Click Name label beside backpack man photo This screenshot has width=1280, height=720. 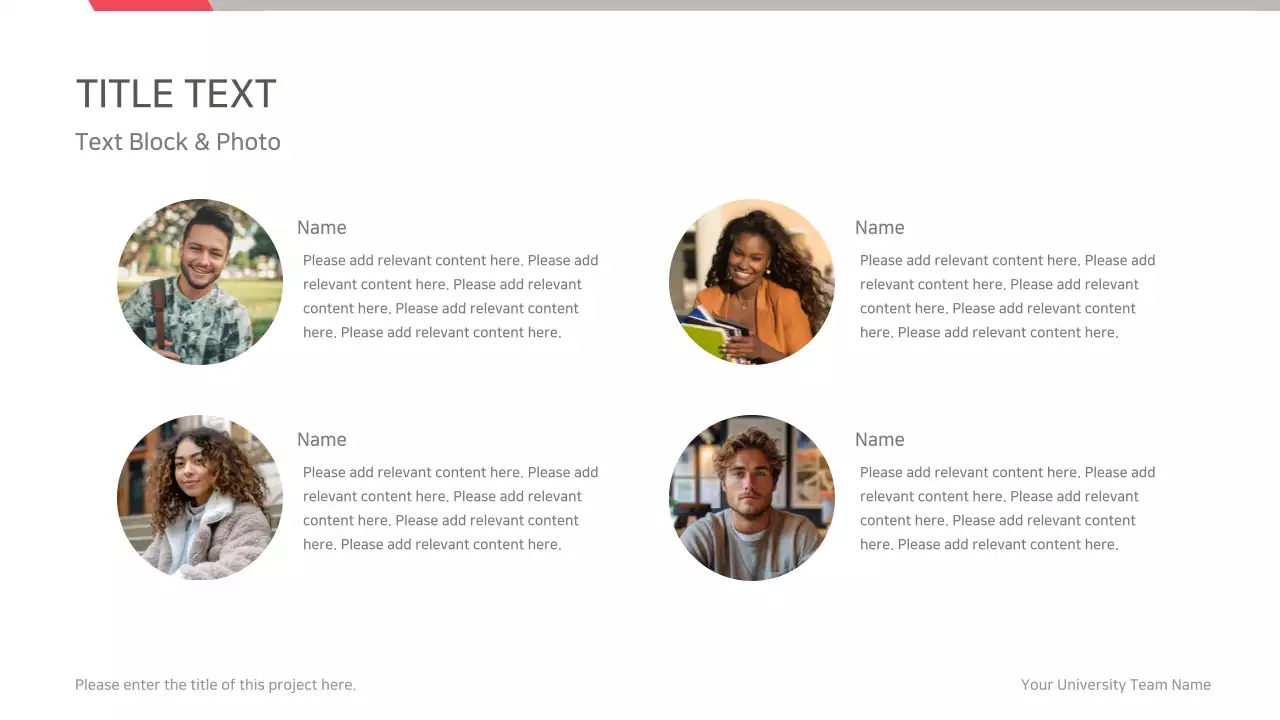pyautogui.click(x=322, y=228)
